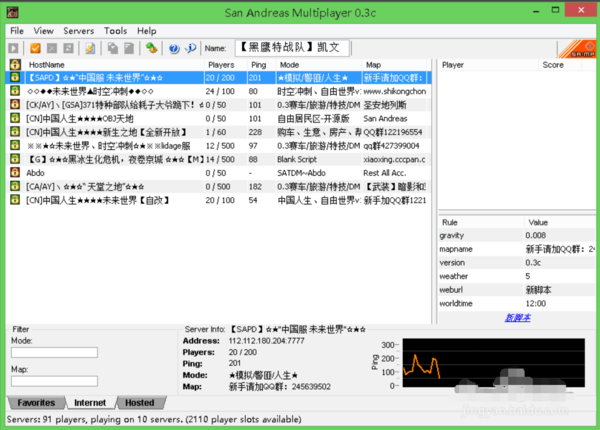The width and height of the screenshot is (600, 430).
Task: Click the version rule row
Action: tap(517, 262)
